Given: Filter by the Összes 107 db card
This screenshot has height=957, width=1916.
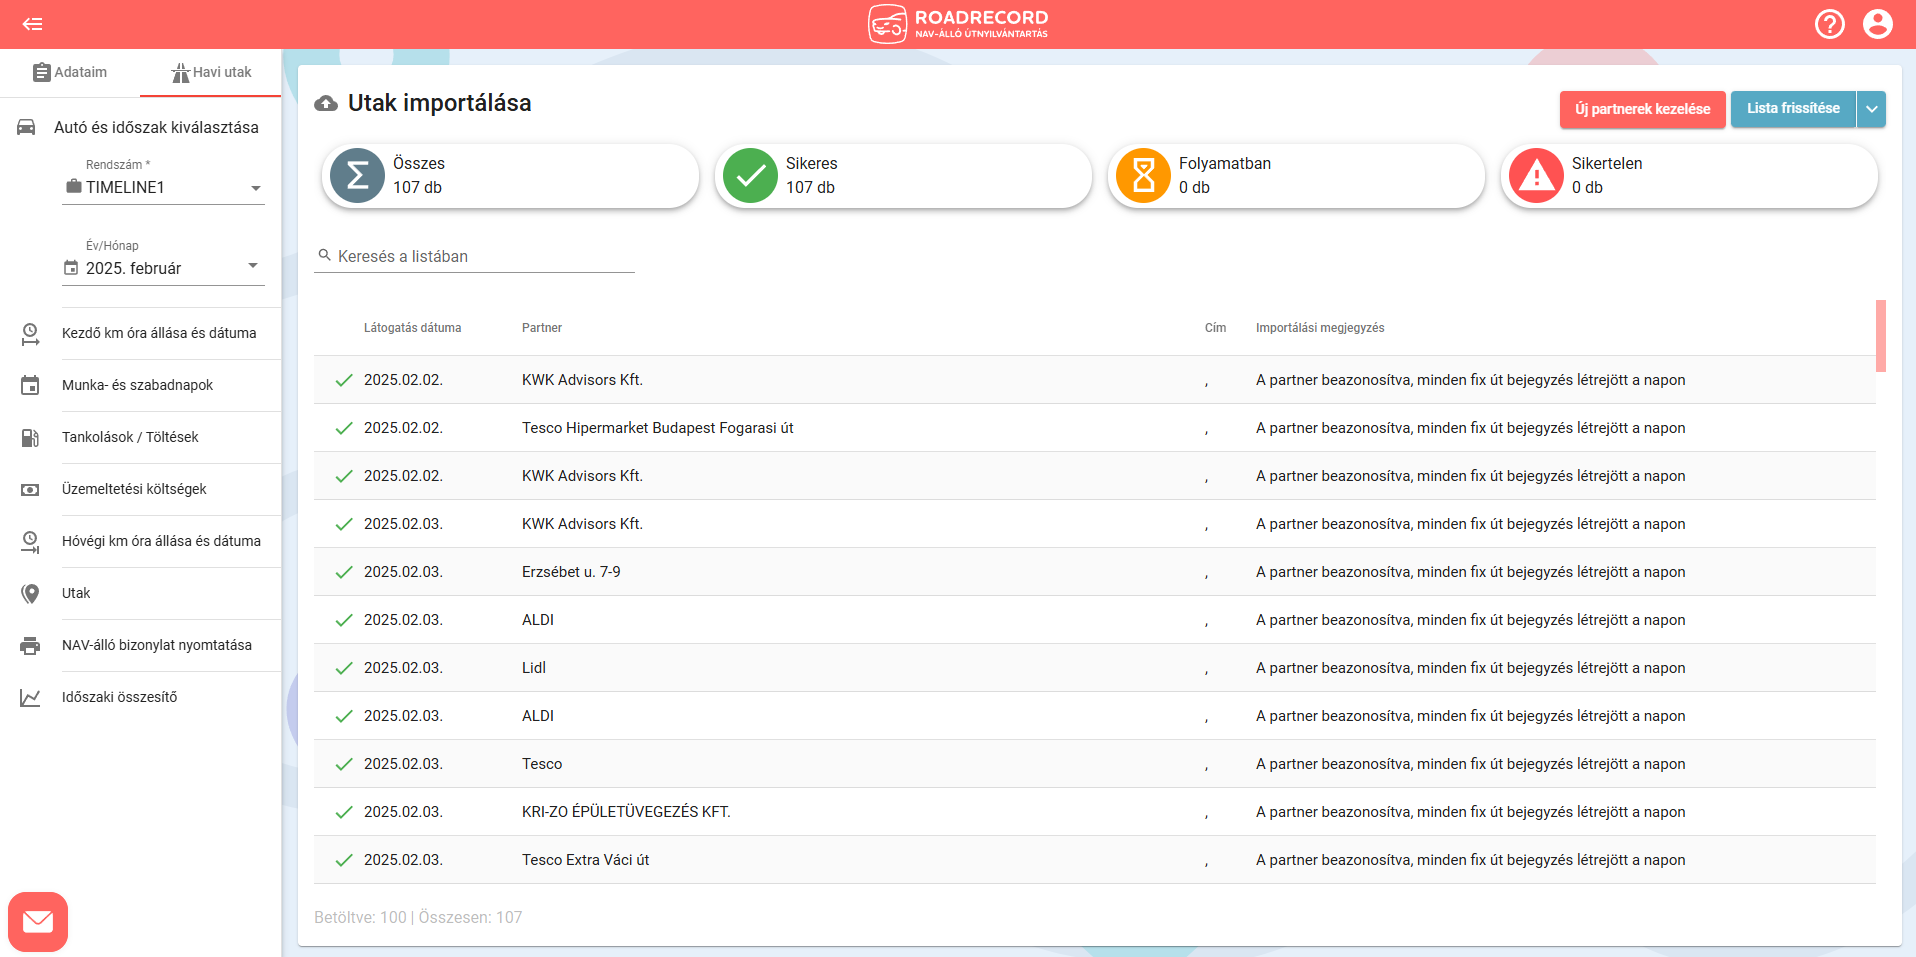Looking at the screenshot, I should pos(510,176).
